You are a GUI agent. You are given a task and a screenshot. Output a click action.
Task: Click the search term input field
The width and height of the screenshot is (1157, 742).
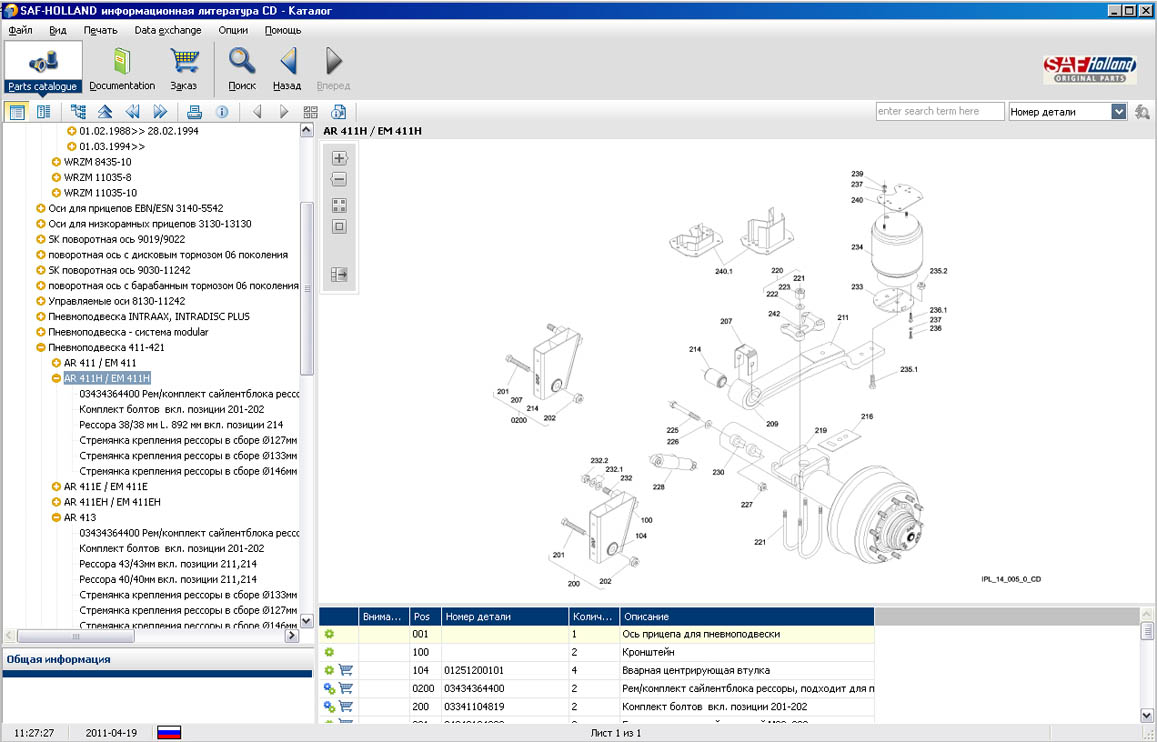(x=939, y=112)
